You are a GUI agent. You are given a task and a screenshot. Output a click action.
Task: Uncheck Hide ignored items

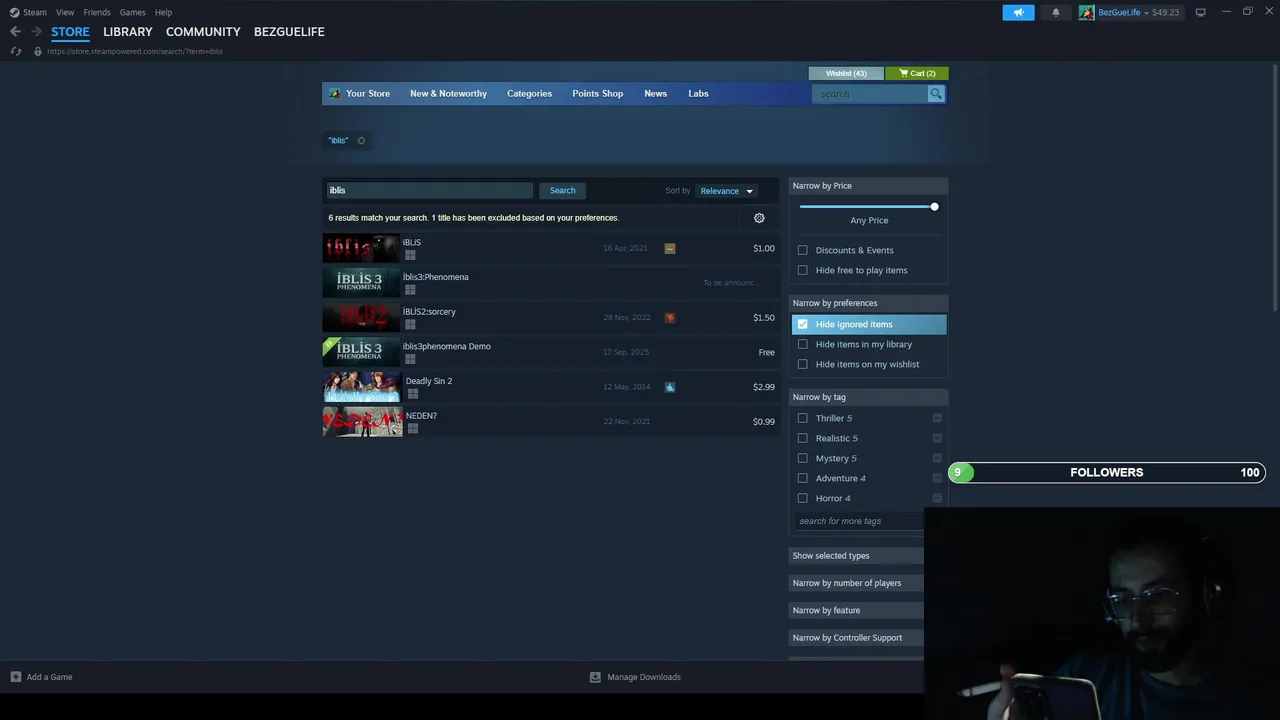[x=802, y=324]
